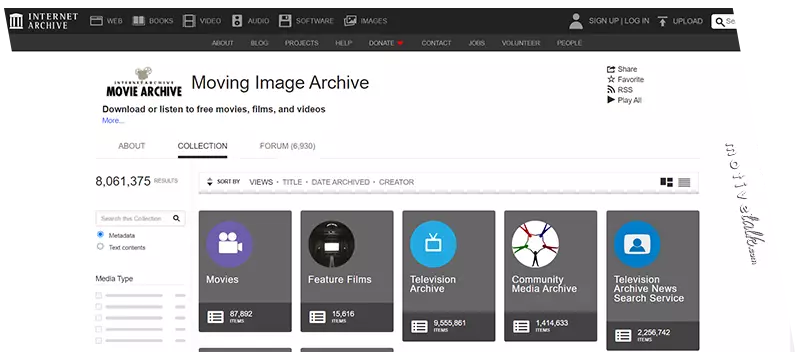Toggle the Sort By direction arrows
800x360 pixels.
tap(209, 182)
